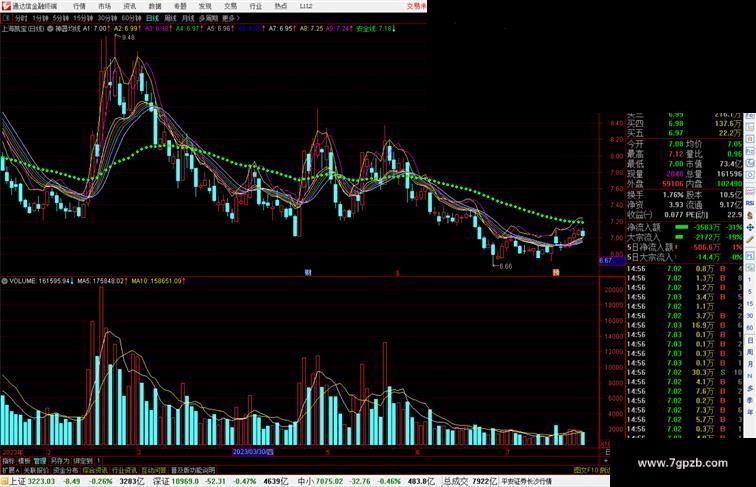Click the 周 period sidebar button
Image resolution: width=756 pixels, height=487 pixels.
750,352
